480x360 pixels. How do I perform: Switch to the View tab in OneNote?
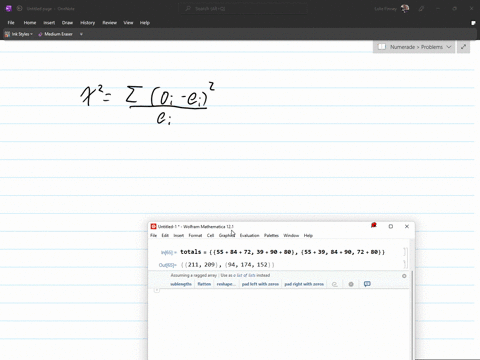(x=128, y=23)
